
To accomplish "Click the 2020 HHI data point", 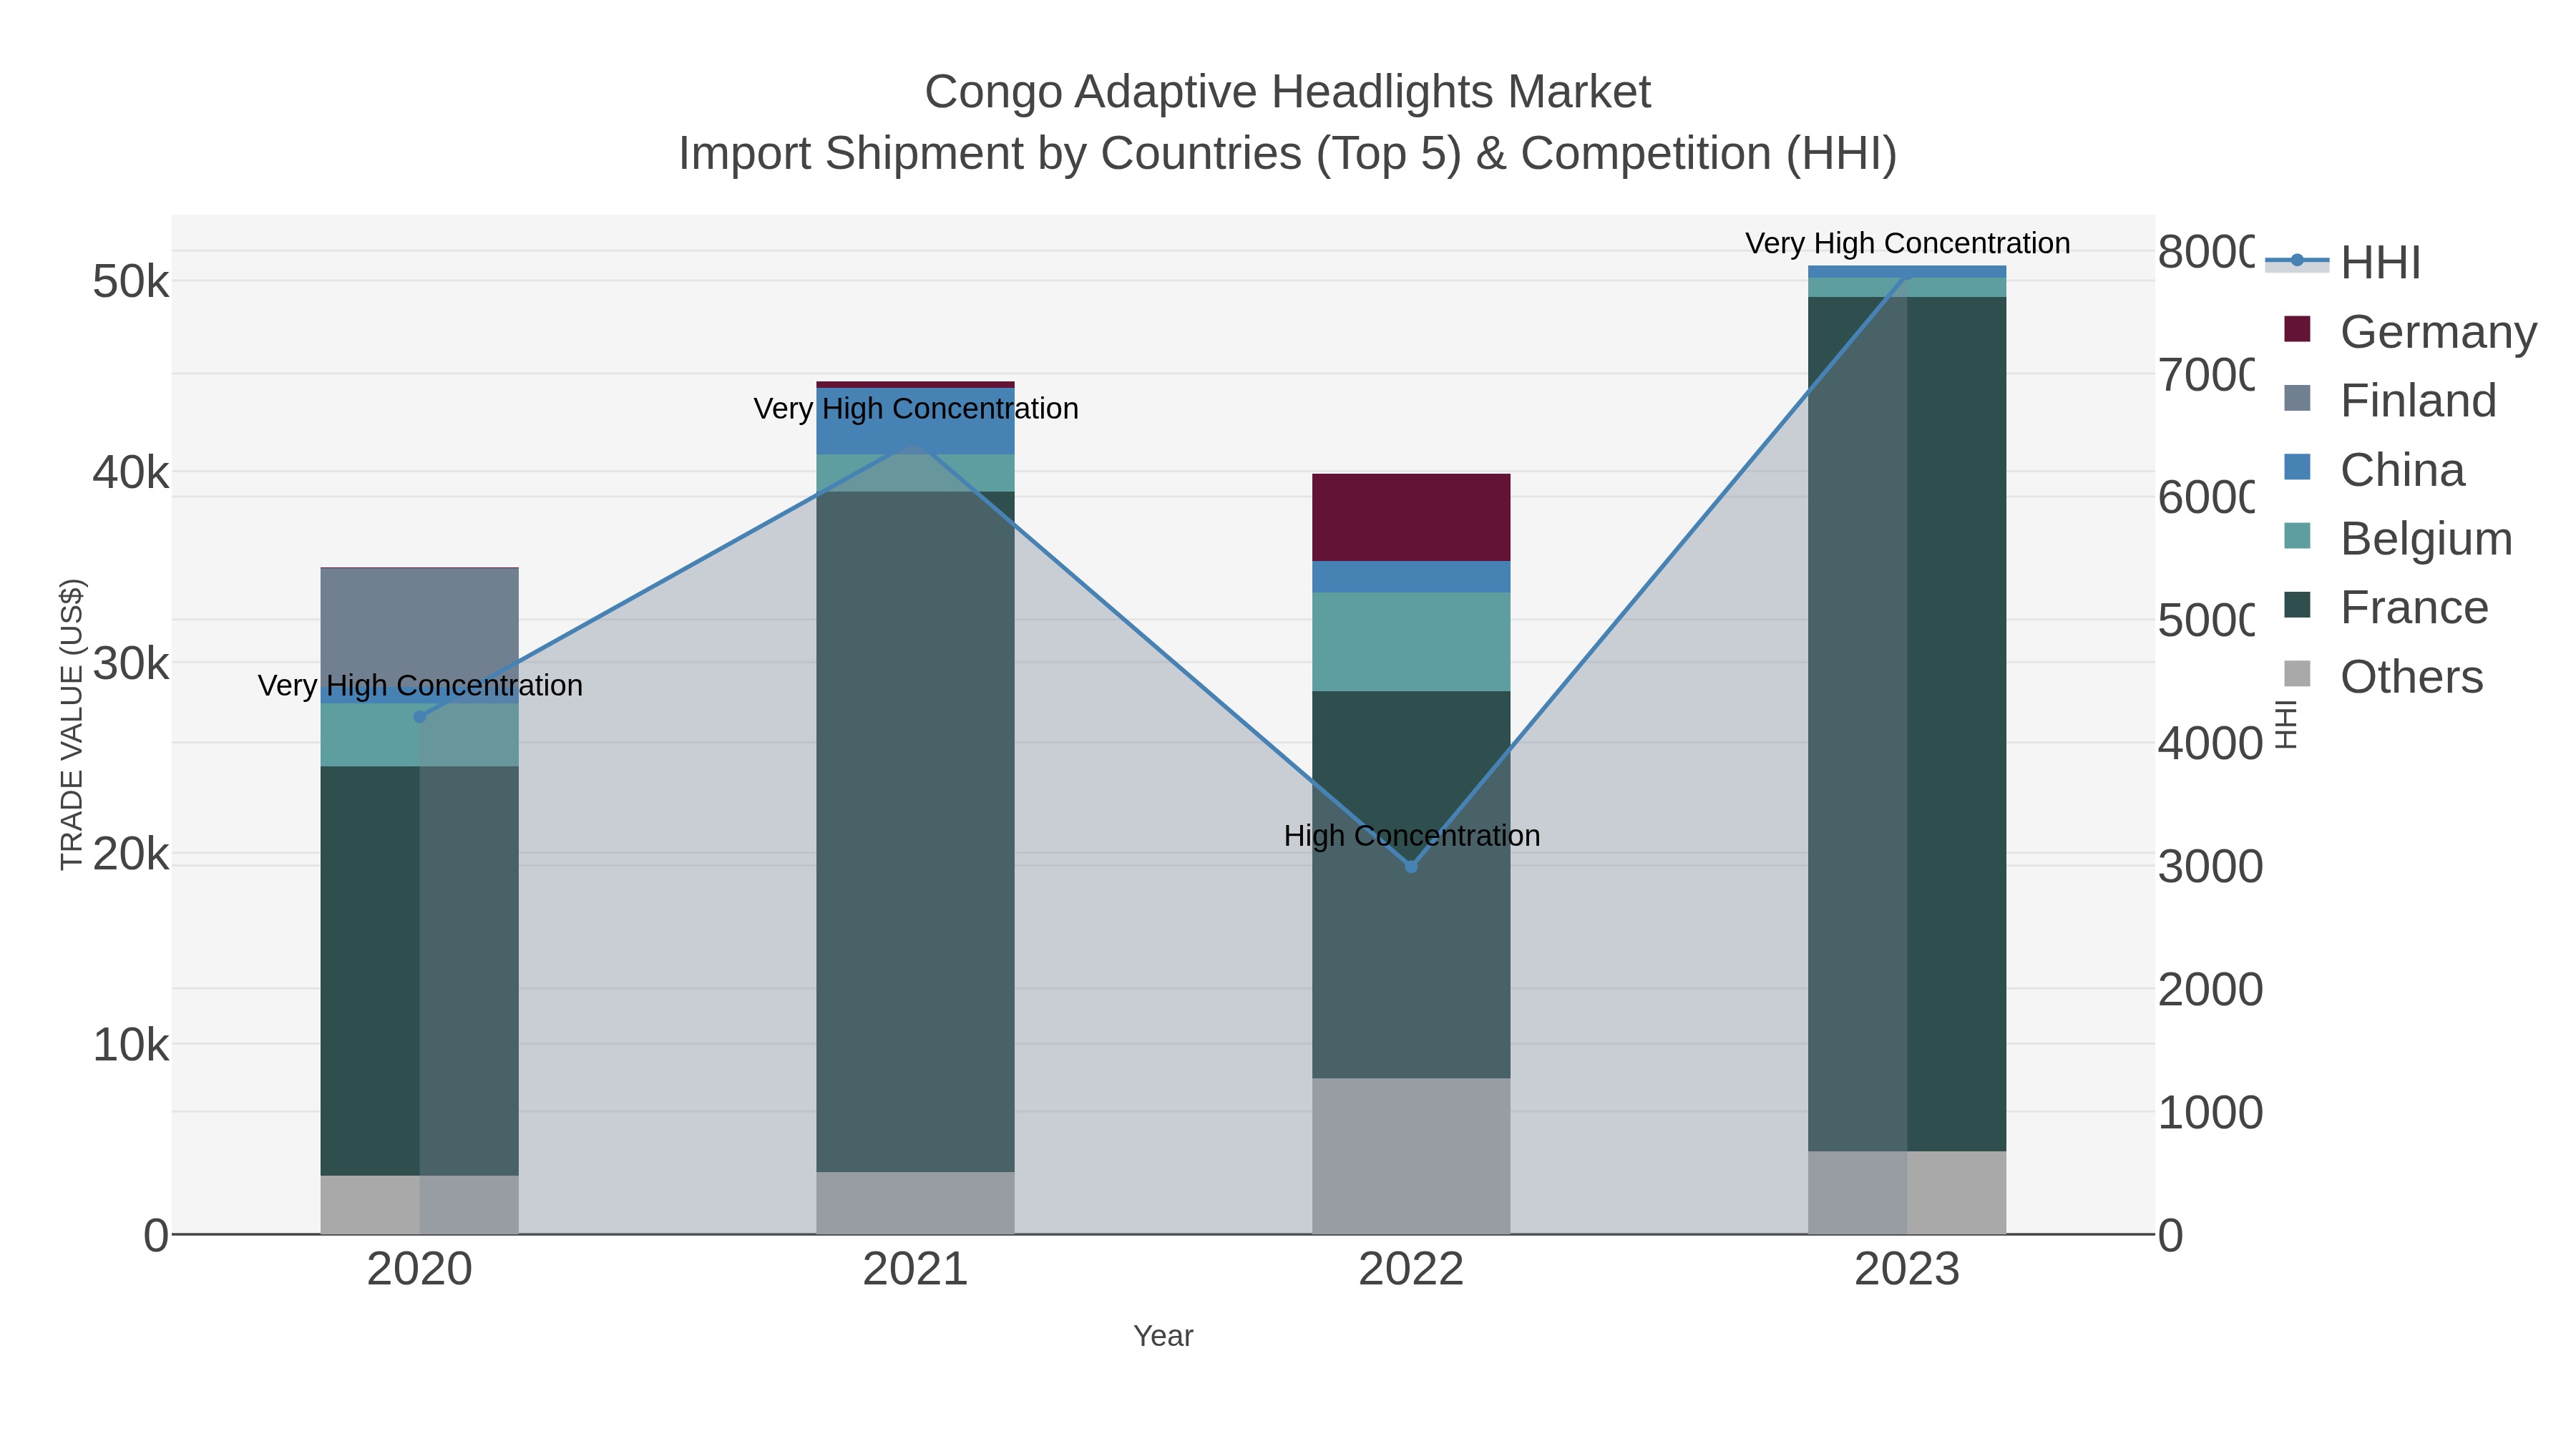I will [x=420, y=717].
